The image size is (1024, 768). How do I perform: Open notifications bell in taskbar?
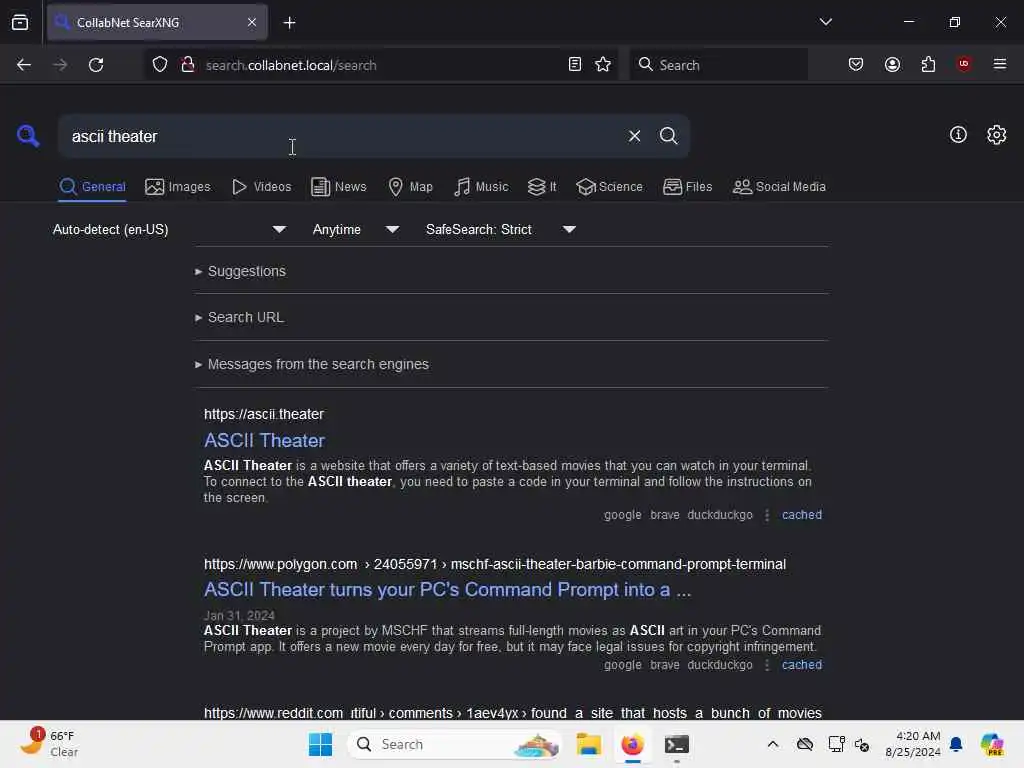pyautogui.click(x=955, y=744)
